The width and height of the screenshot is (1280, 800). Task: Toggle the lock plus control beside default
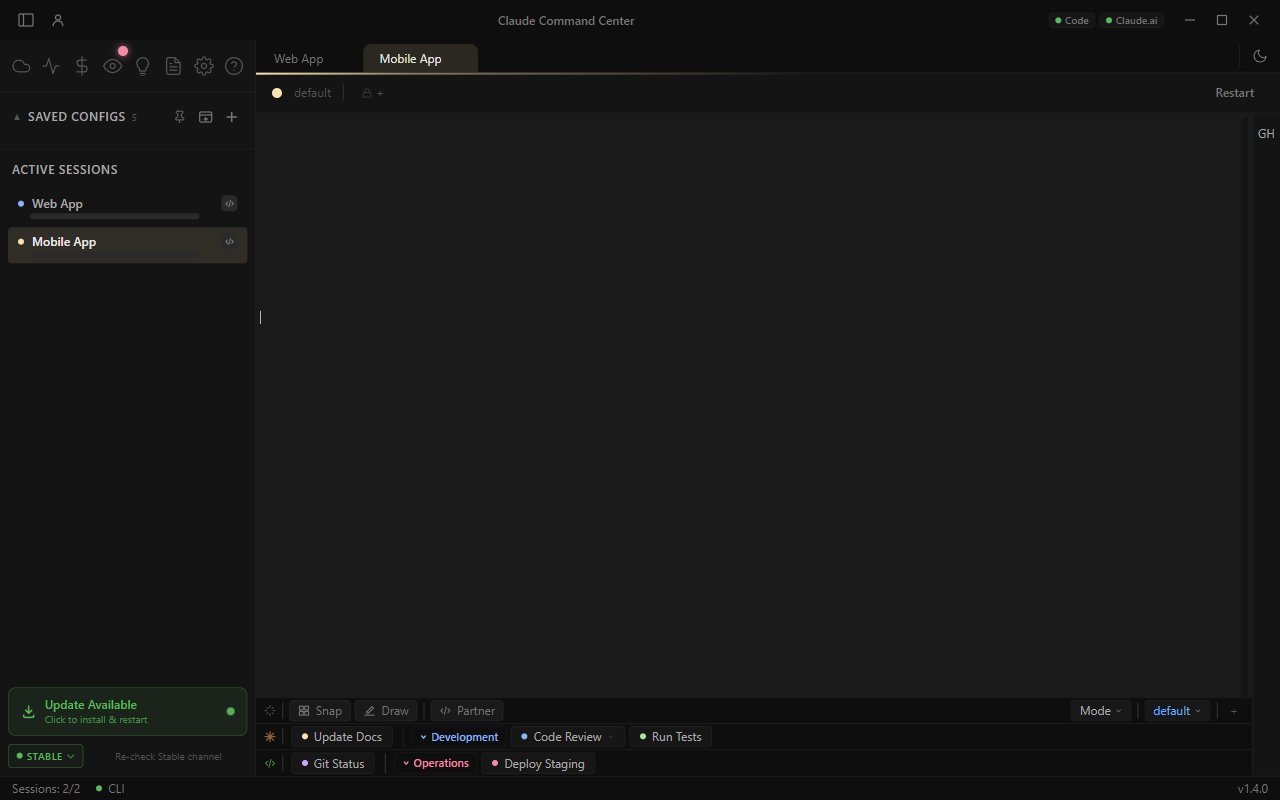373,93
